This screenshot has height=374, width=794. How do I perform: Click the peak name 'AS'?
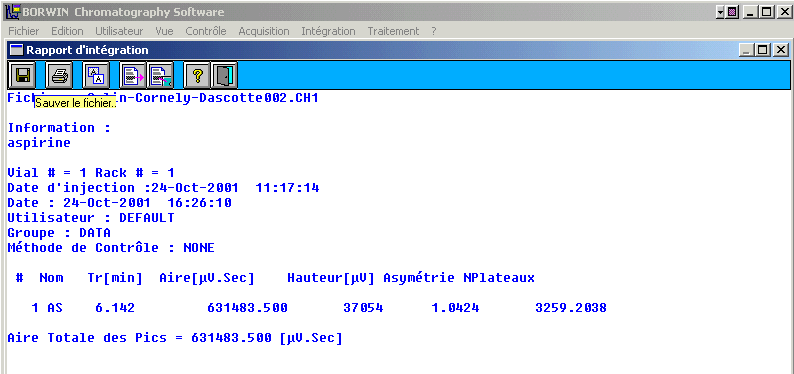click(55, 308)
